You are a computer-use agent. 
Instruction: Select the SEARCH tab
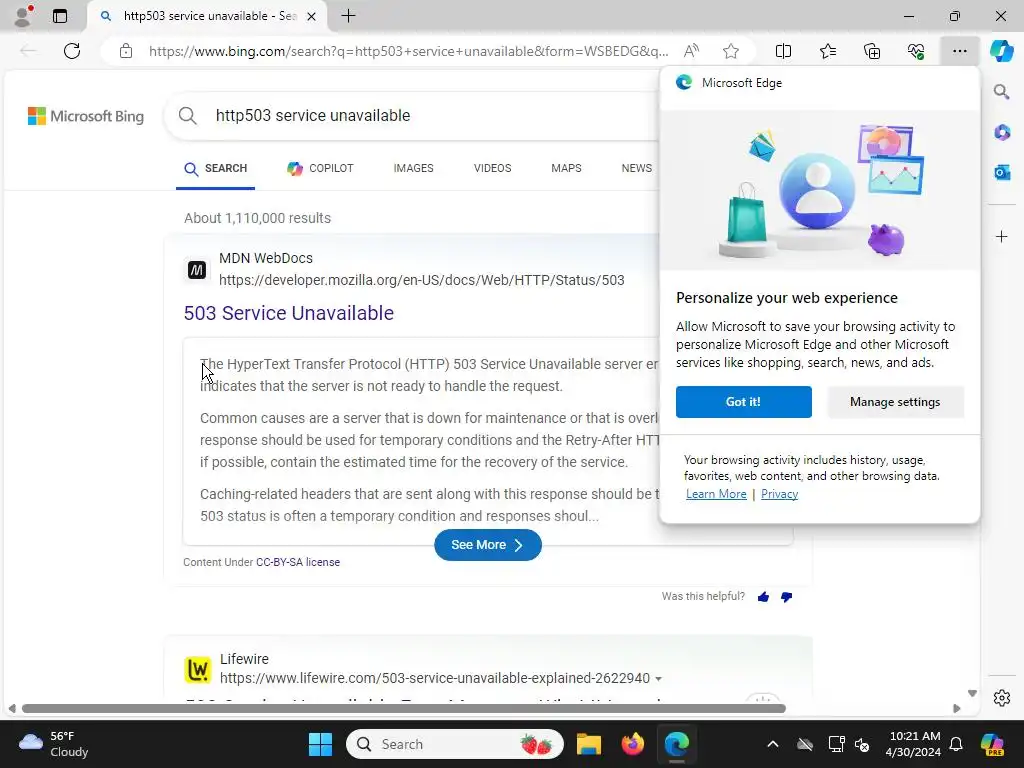pyautogui.click(x=216, y=168)
